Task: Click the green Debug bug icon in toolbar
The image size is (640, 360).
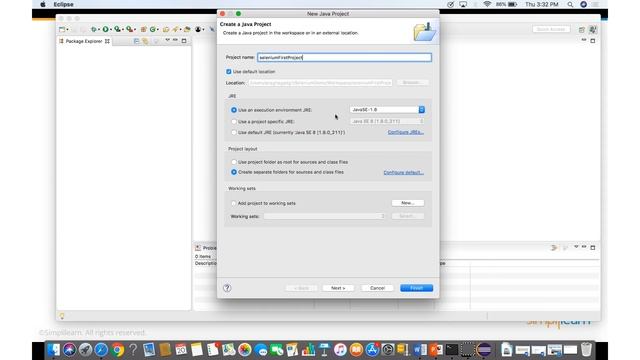Action: coord(93,29)
